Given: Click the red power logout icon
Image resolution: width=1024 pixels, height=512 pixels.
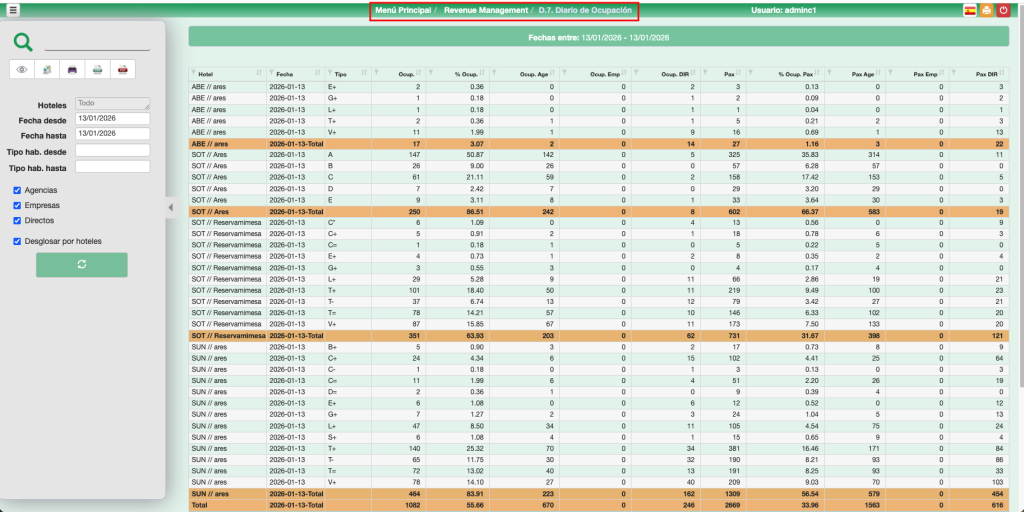Looking at the screenshot, I should (1003, 10).
